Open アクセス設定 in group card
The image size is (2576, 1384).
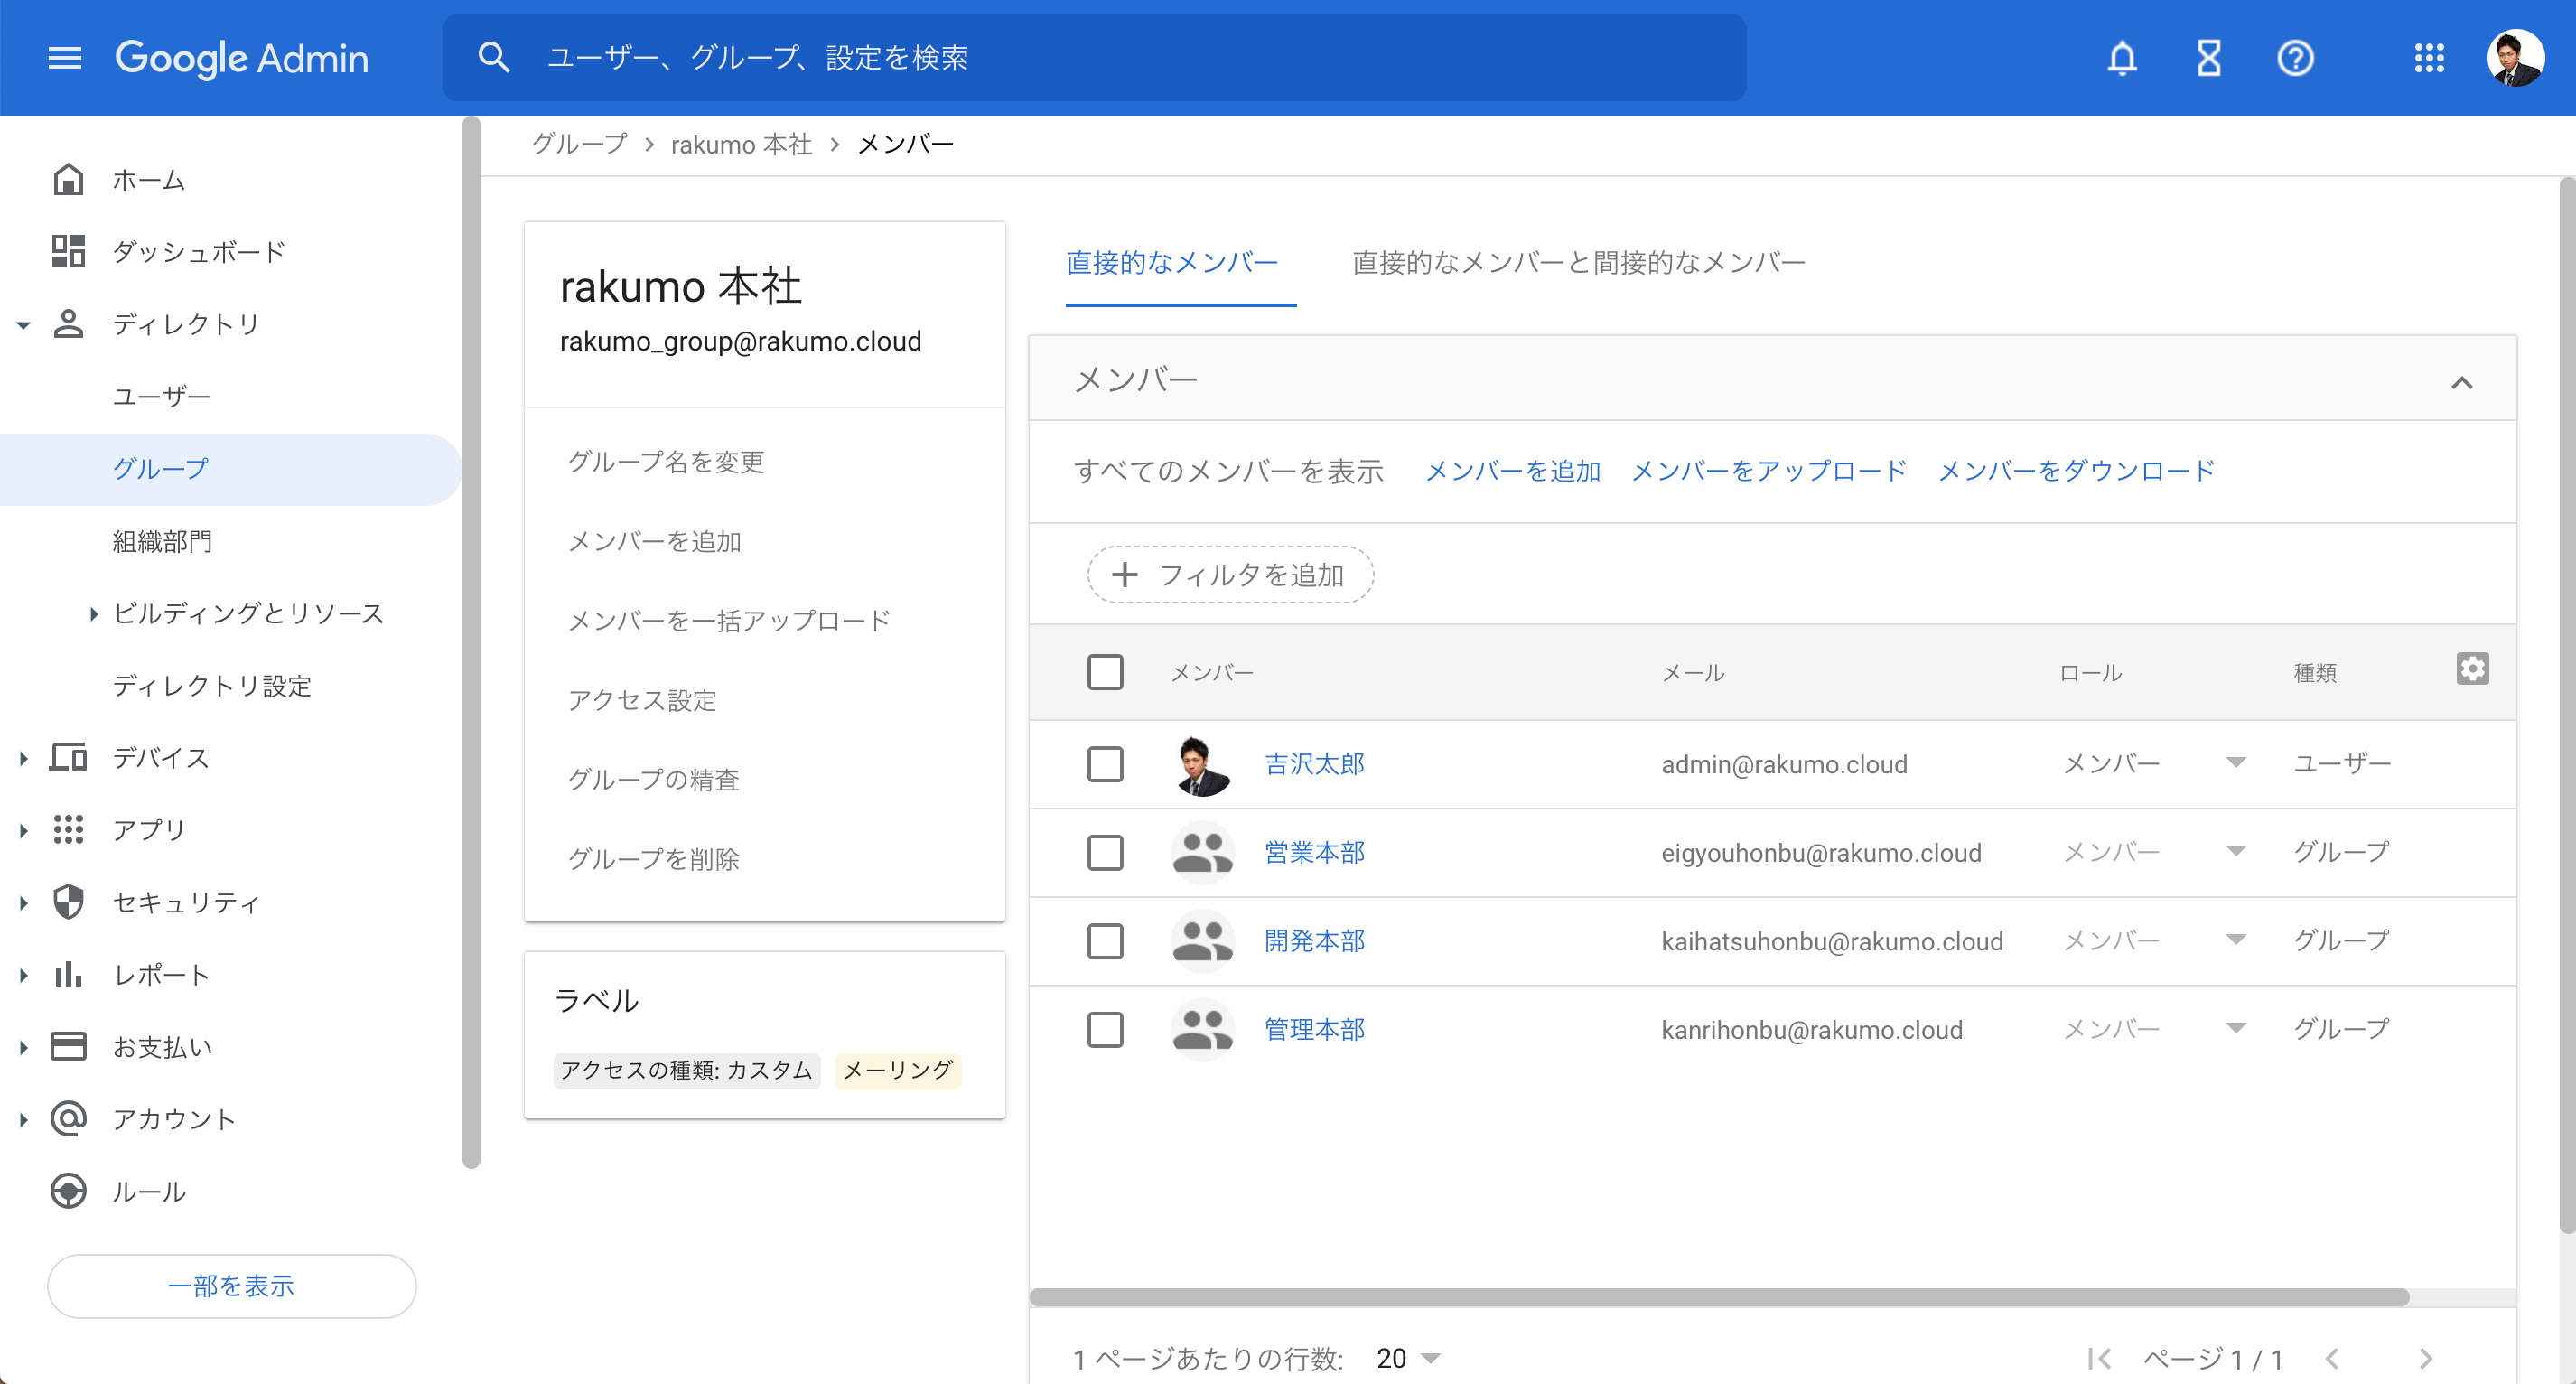[642, 699]
